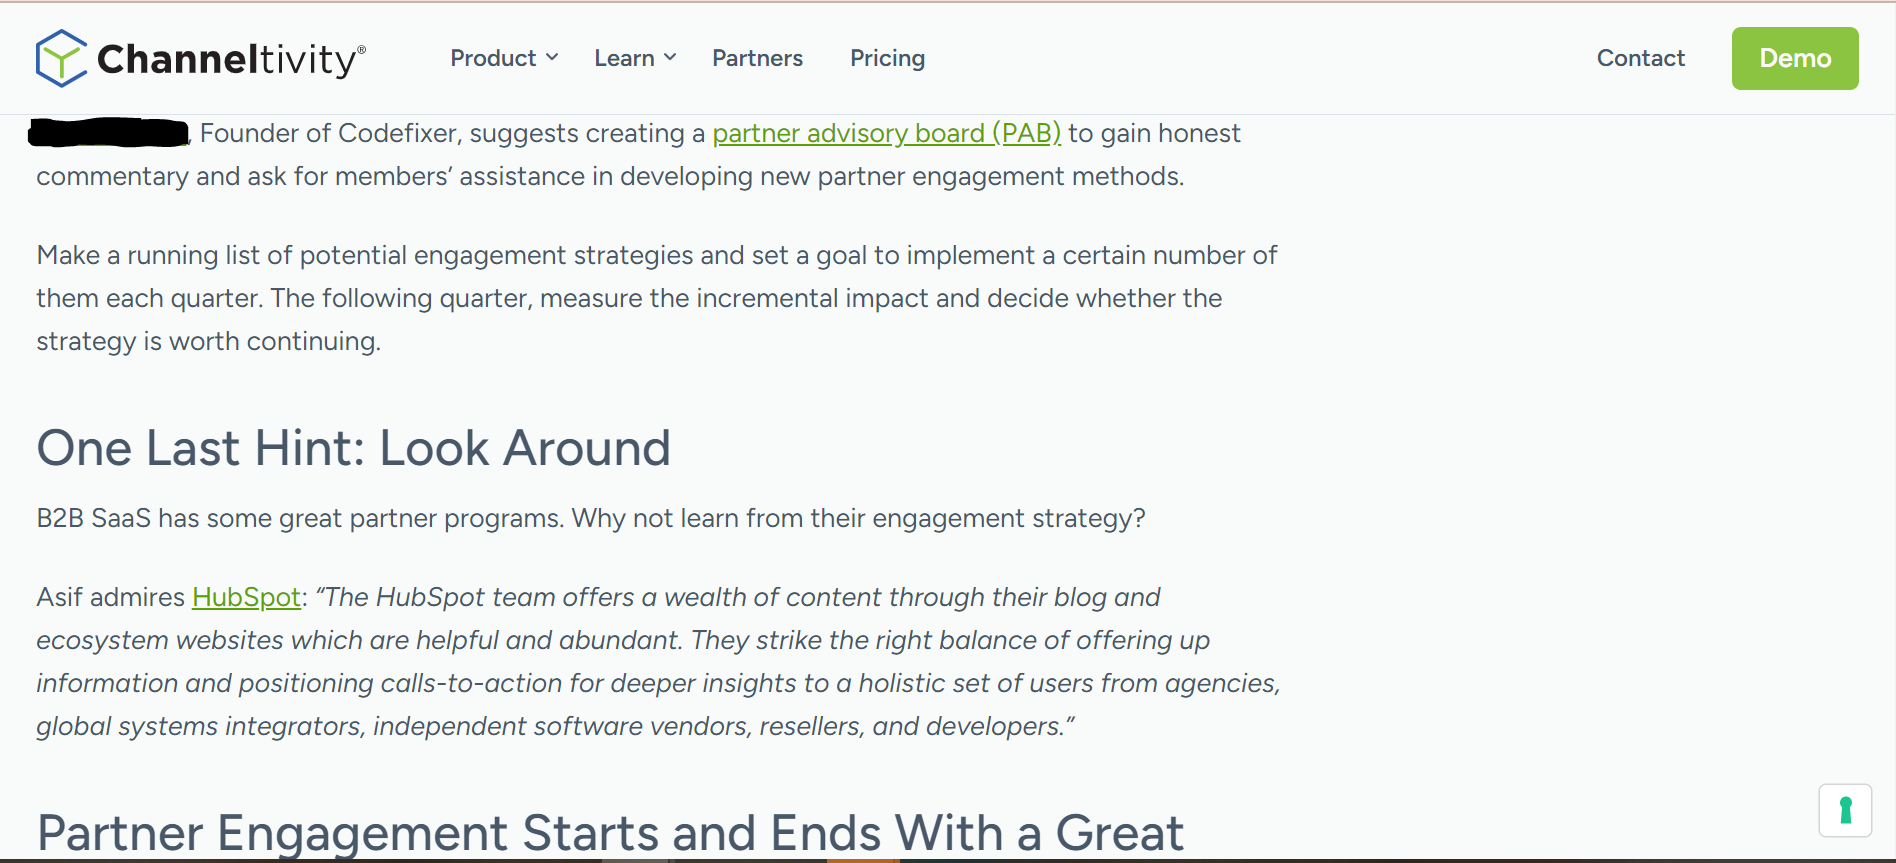Click the 'Make a running list' paragraph

[x=656, y=298]
